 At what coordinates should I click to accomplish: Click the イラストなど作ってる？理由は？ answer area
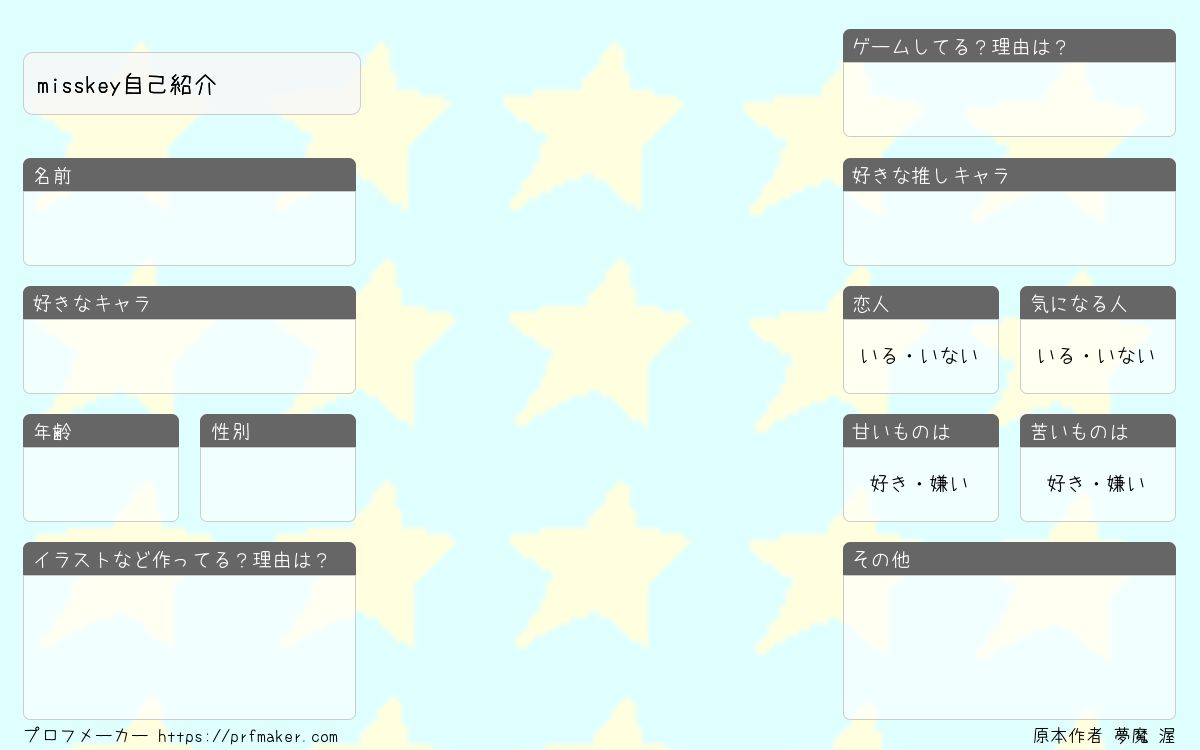click(x=190, y=647)
